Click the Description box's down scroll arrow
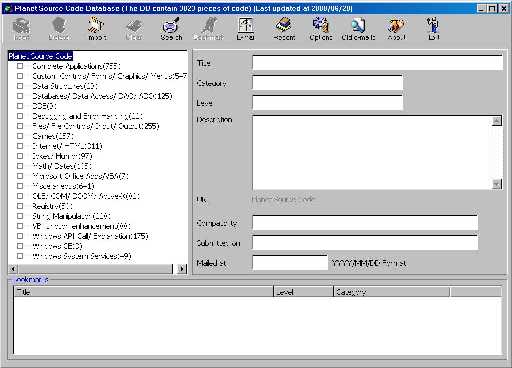 [497, 184]
